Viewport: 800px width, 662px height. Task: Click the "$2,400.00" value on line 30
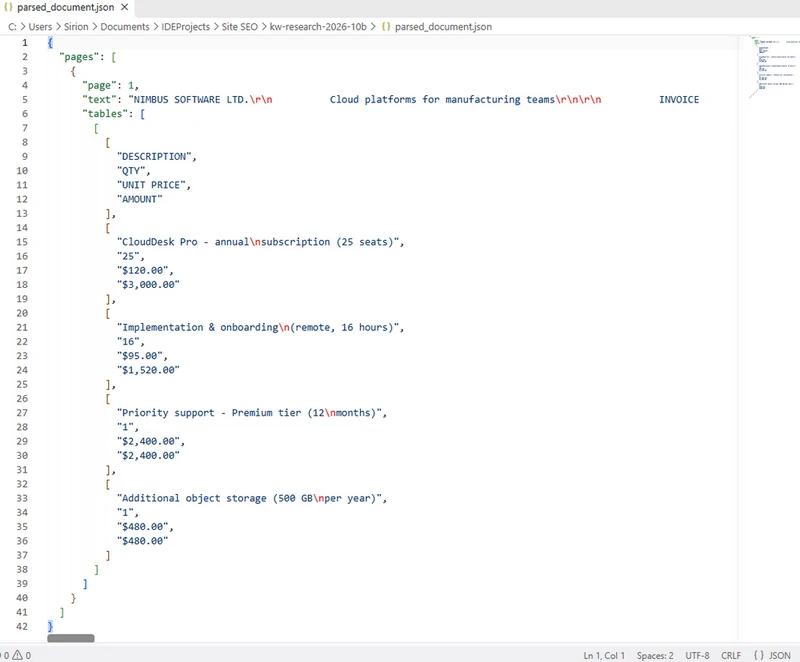[148, 455]
